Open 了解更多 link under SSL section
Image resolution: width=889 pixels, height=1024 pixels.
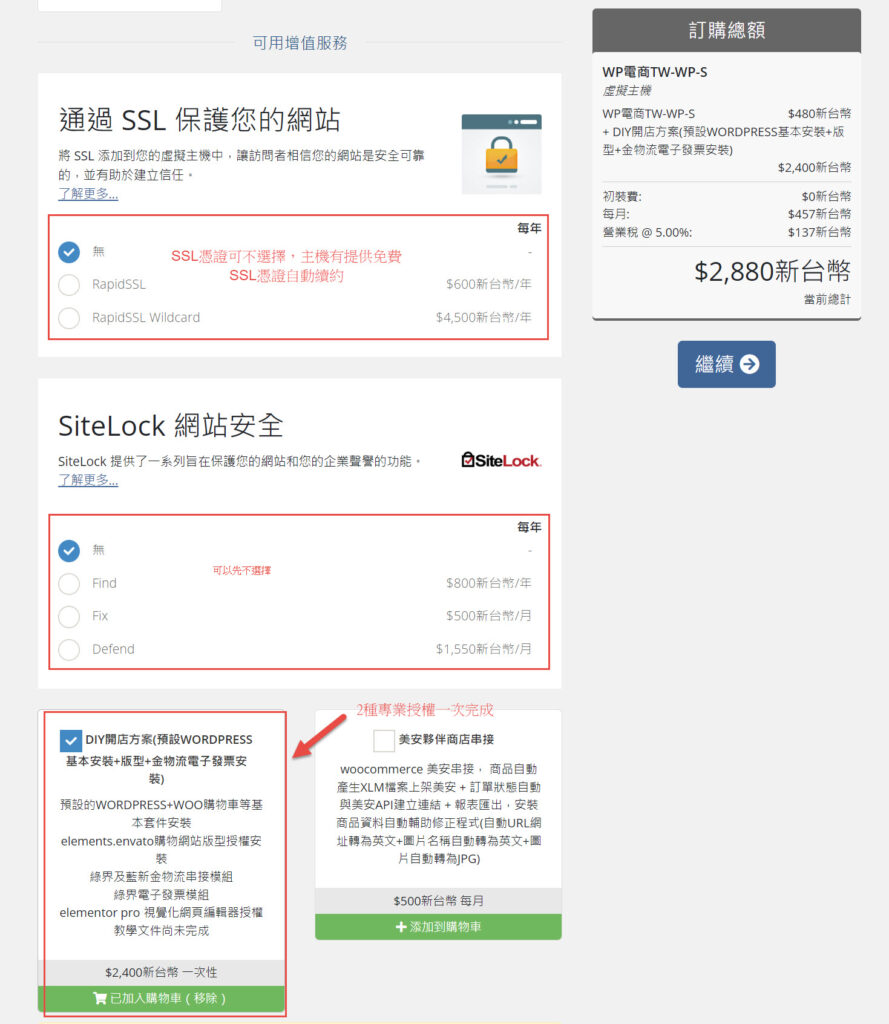88,194
